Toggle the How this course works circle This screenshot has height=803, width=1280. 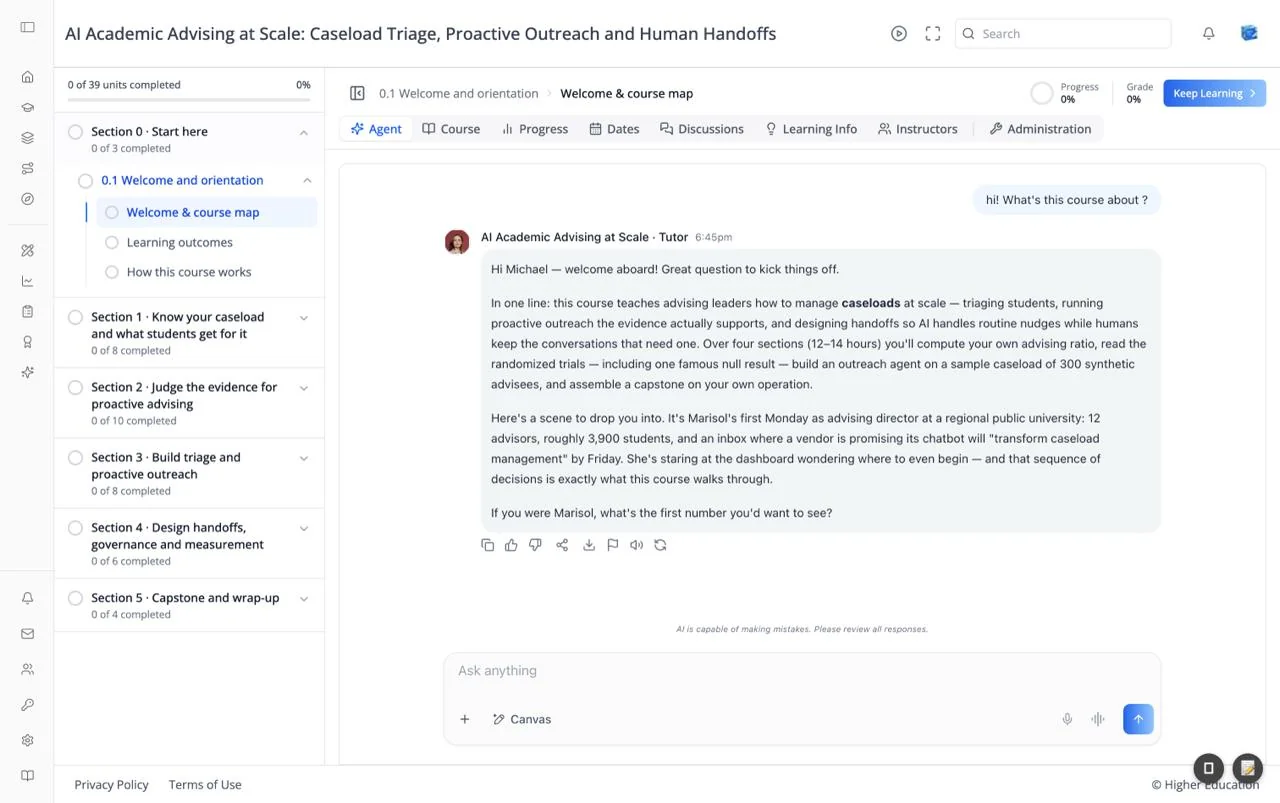(x=112, y=272)
